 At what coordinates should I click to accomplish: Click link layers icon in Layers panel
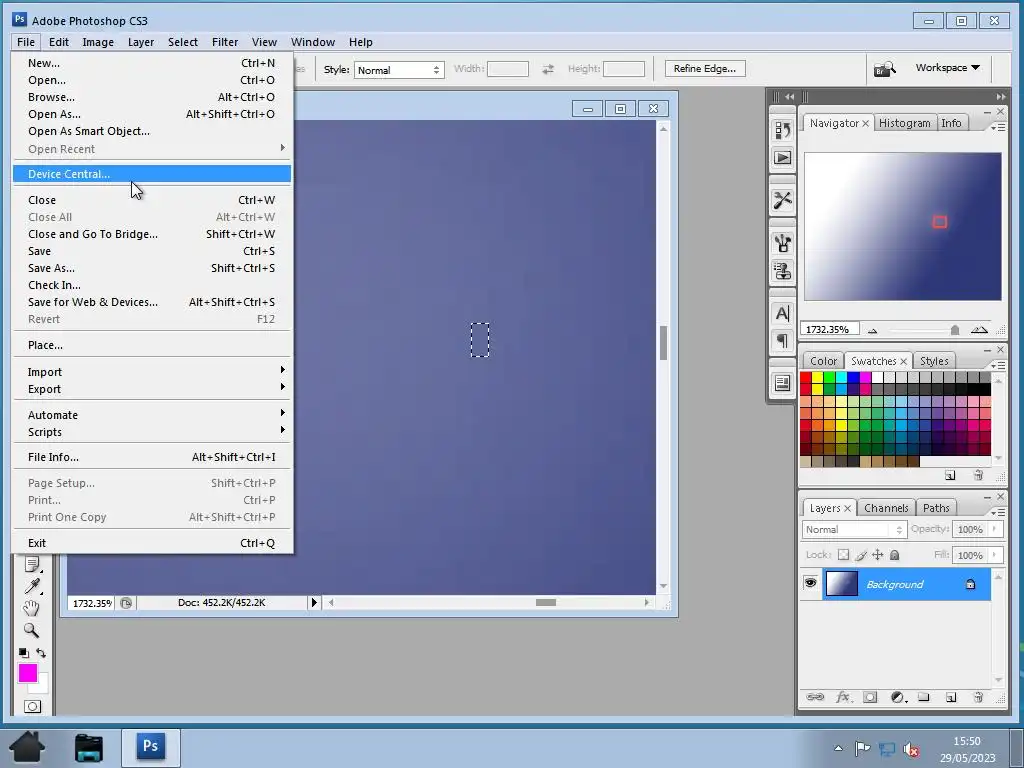pos(815,697)
